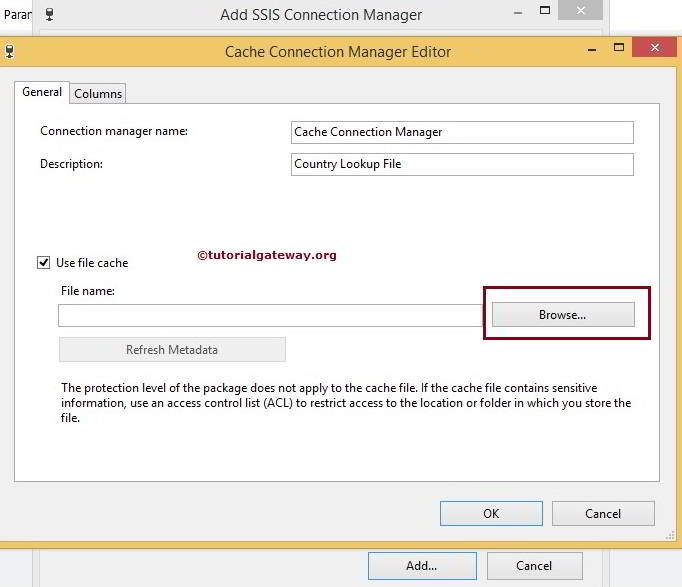Focus the Connection manager name field
This screenshot has height=587, width=682.
[x=462, y=132]
